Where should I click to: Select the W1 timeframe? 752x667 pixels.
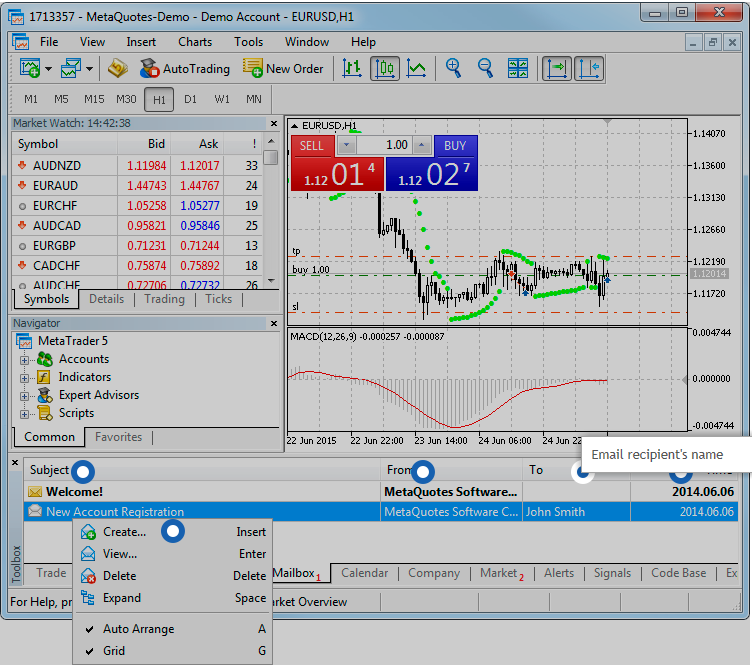click(x=222, y=99)
